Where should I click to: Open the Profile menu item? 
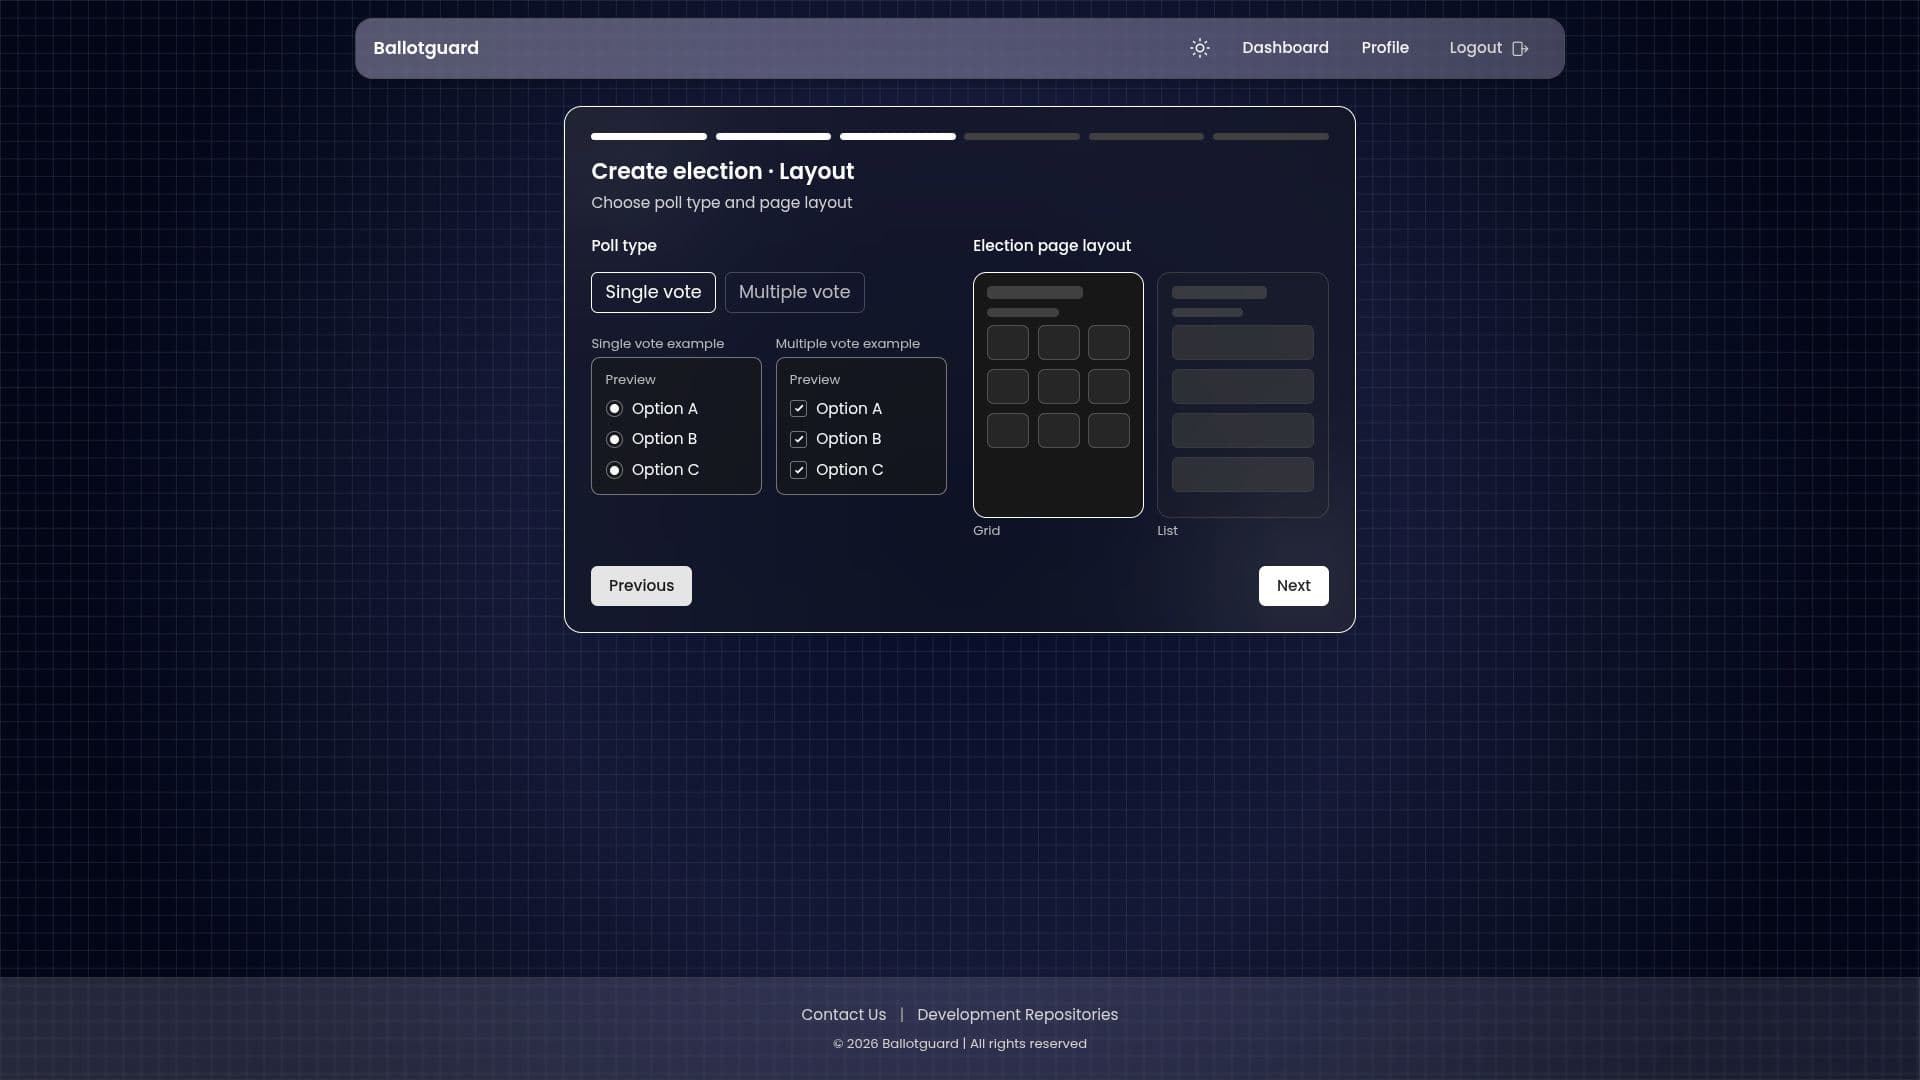click(x=1385, y=48)
